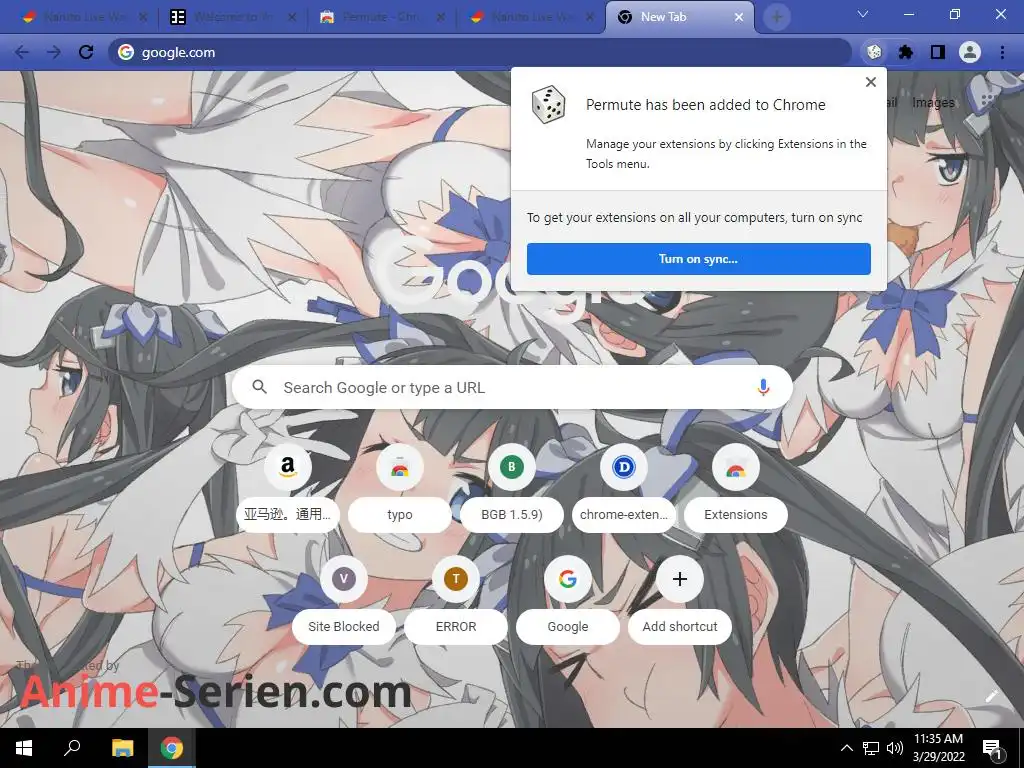Image resolution: width=1024 pixels, height=768 pixels.
Task: Focus the Search Google or type a URL box
Action: (513, 387)
